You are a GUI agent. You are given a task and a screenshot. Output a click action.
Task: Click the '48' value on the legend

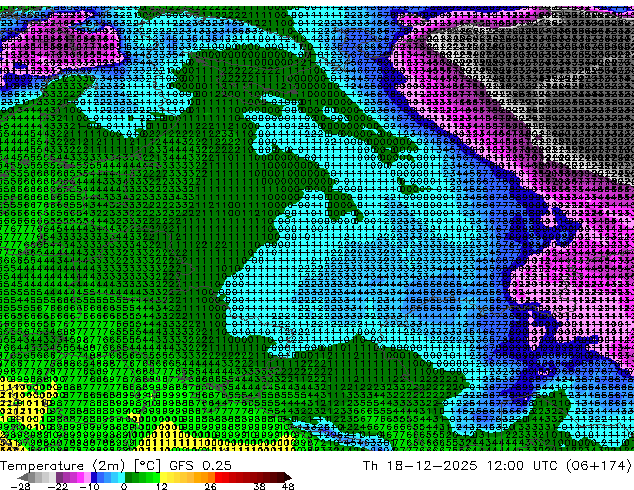click(288, 486)
